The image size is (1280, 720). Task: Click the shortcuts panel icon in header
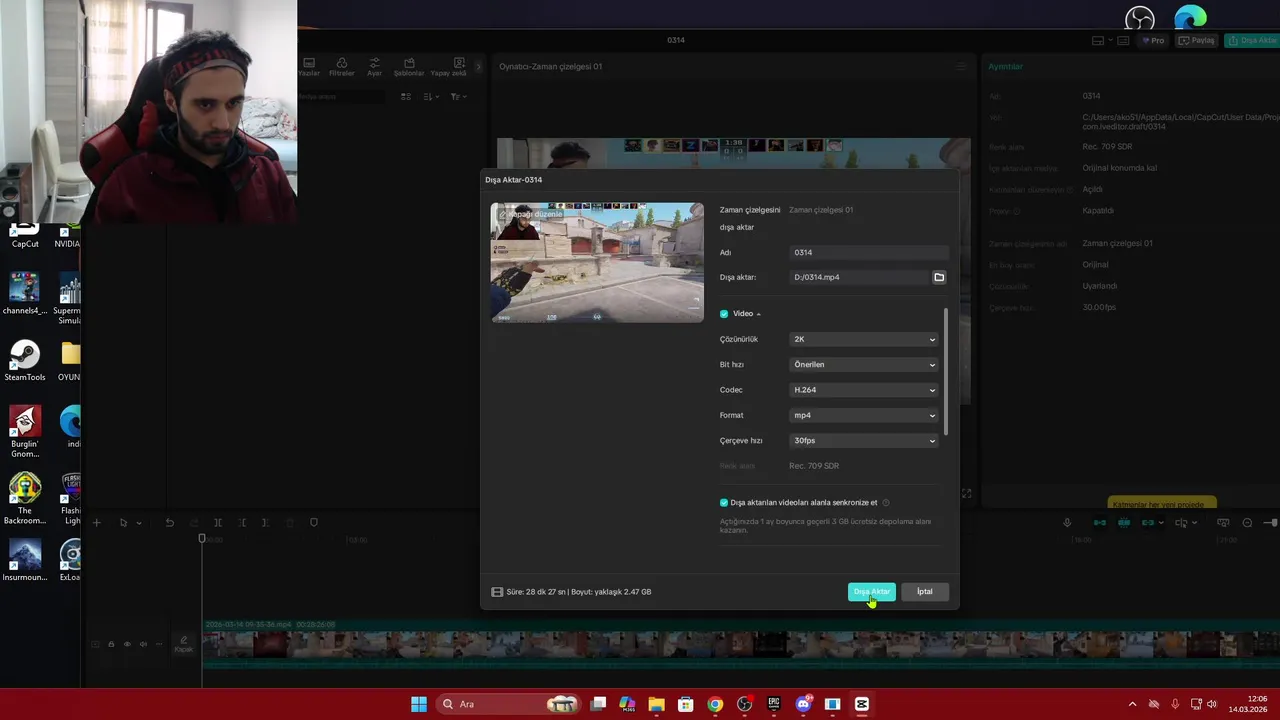click(1124, 41)
